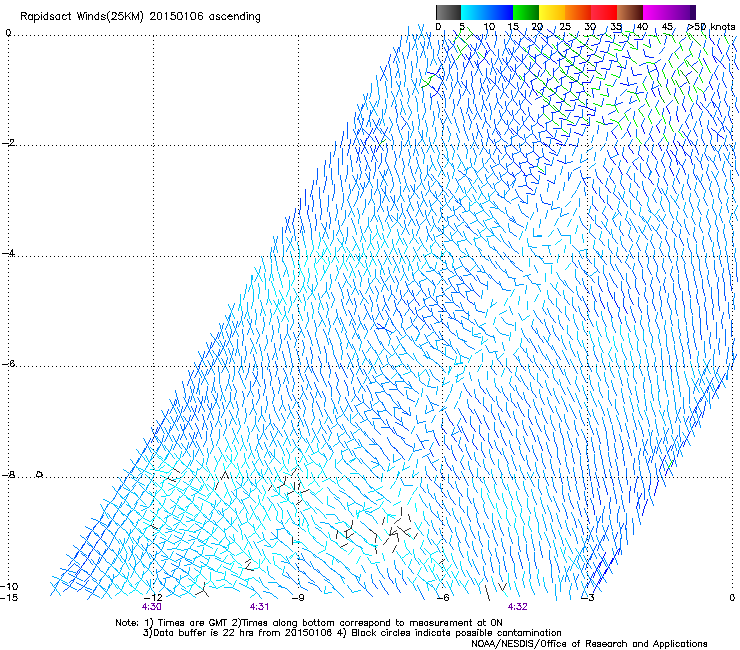The height and width of the screenshot is (650, 740).
Task: Select the red 30–35 knots color swatch
Action: click(x=604, y=12)
